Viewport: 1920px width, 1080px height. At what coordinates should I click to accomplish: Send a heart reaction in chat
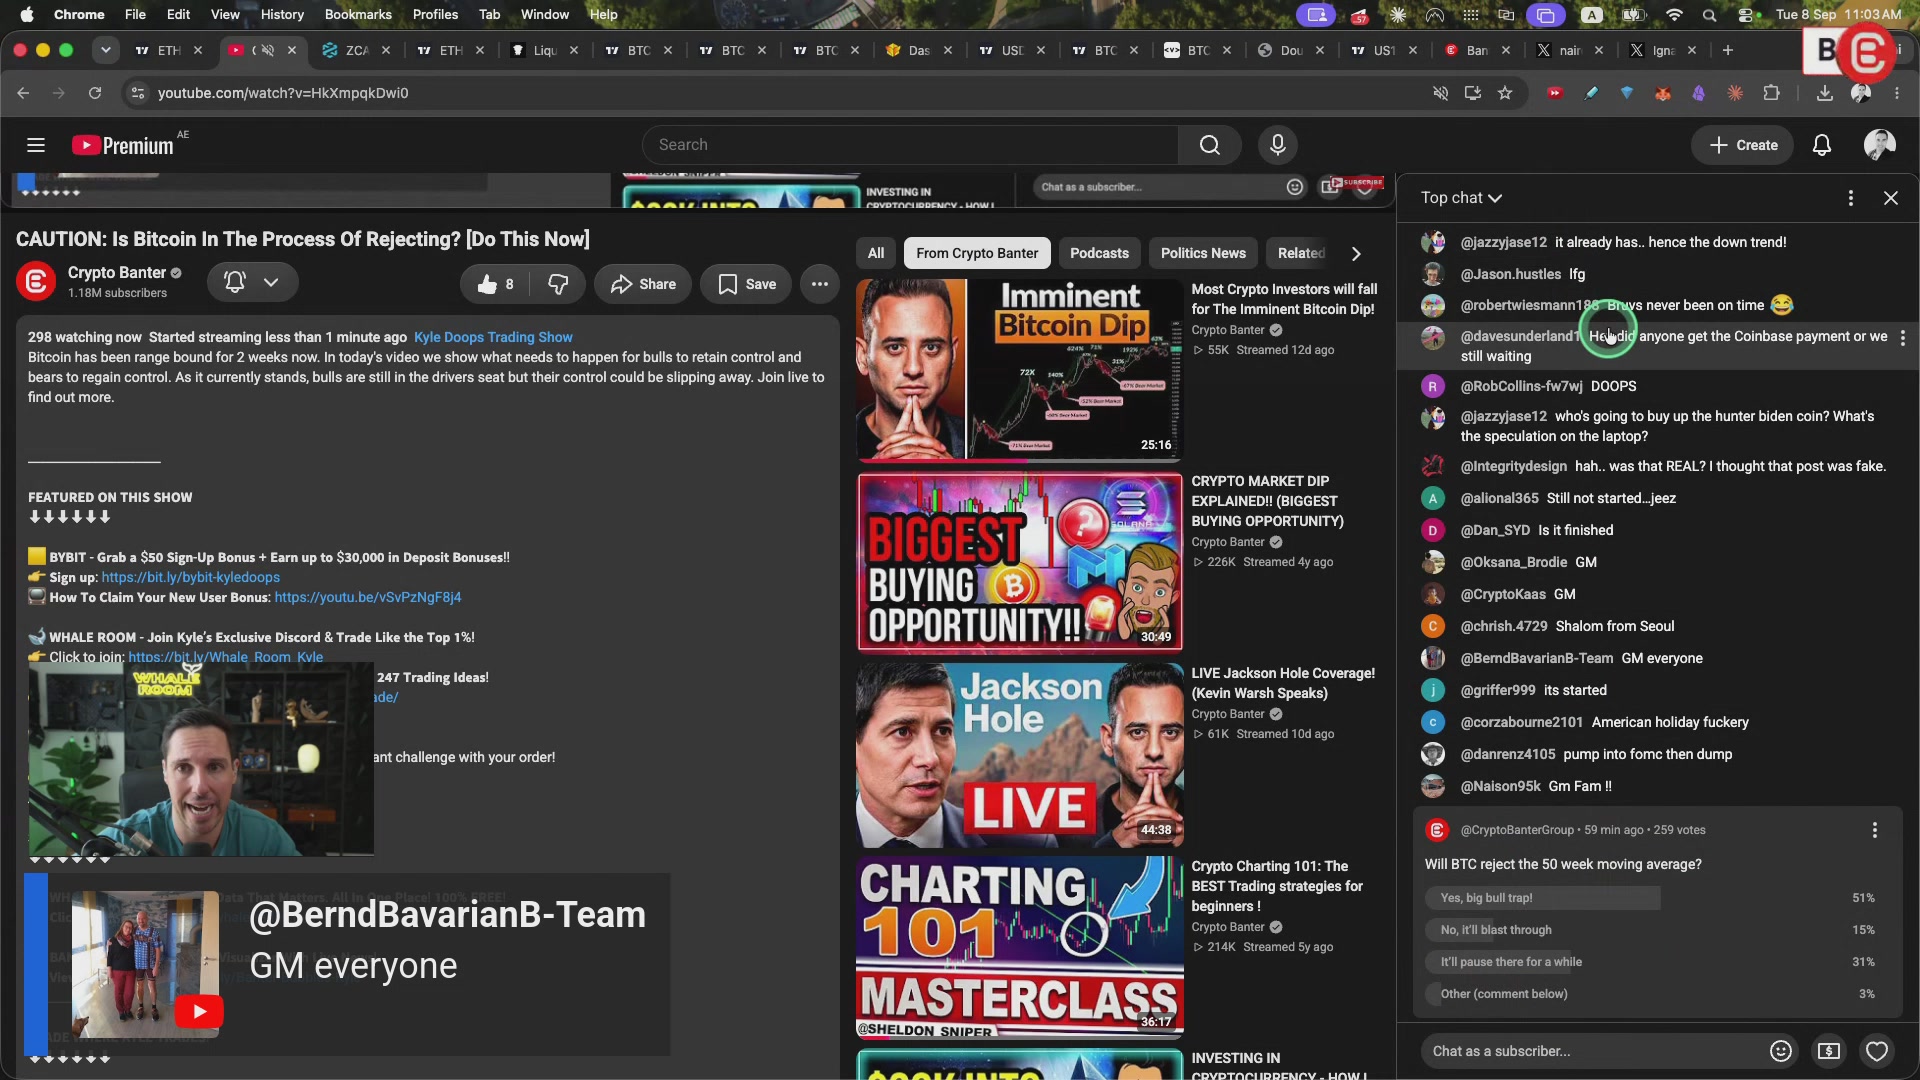[x=1877, y=1051]
